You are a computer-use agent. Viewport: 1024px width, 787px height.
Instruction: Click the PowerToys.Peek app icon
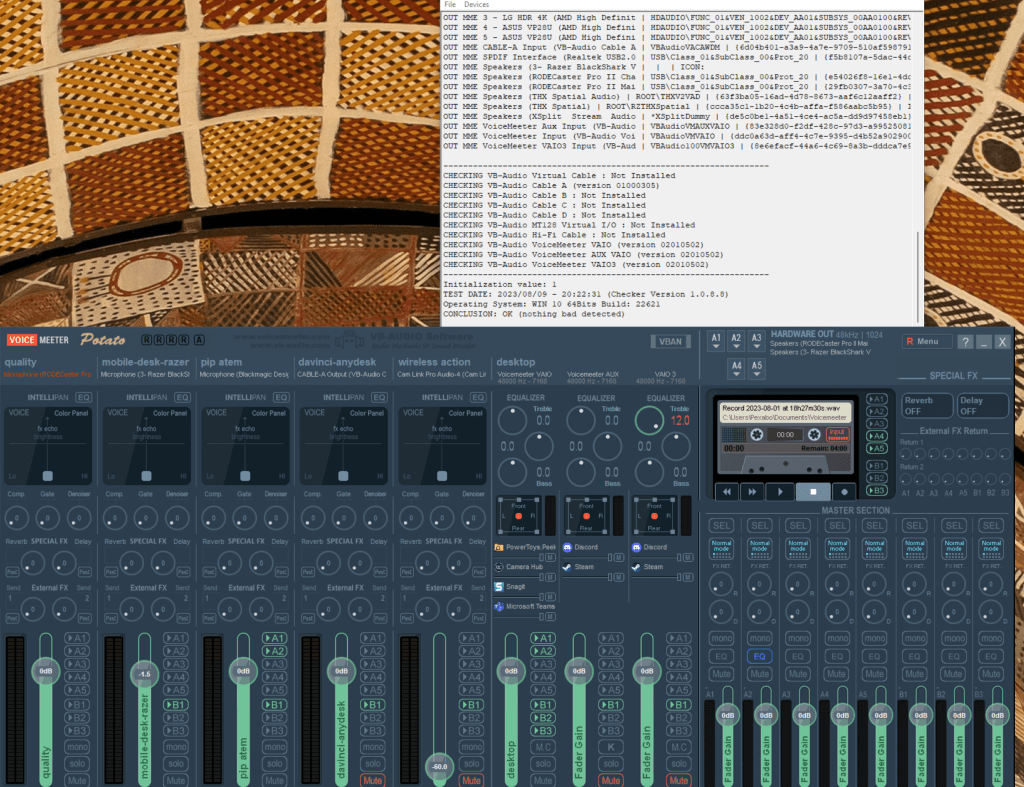coord(499,547)
